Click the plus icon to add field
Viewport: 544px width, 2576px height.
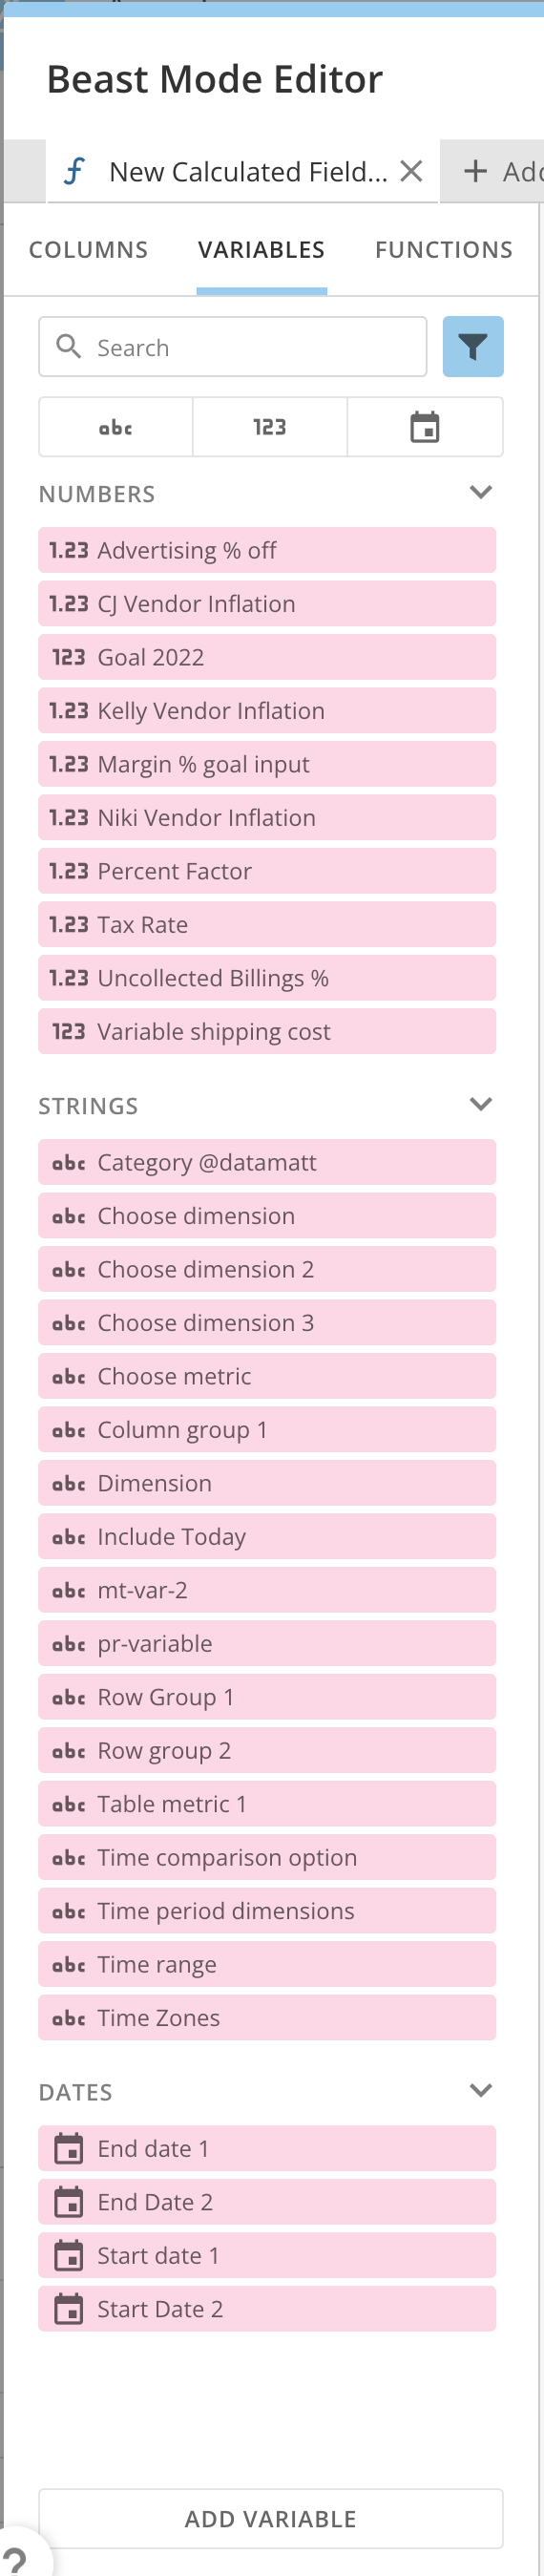[476, 171]
